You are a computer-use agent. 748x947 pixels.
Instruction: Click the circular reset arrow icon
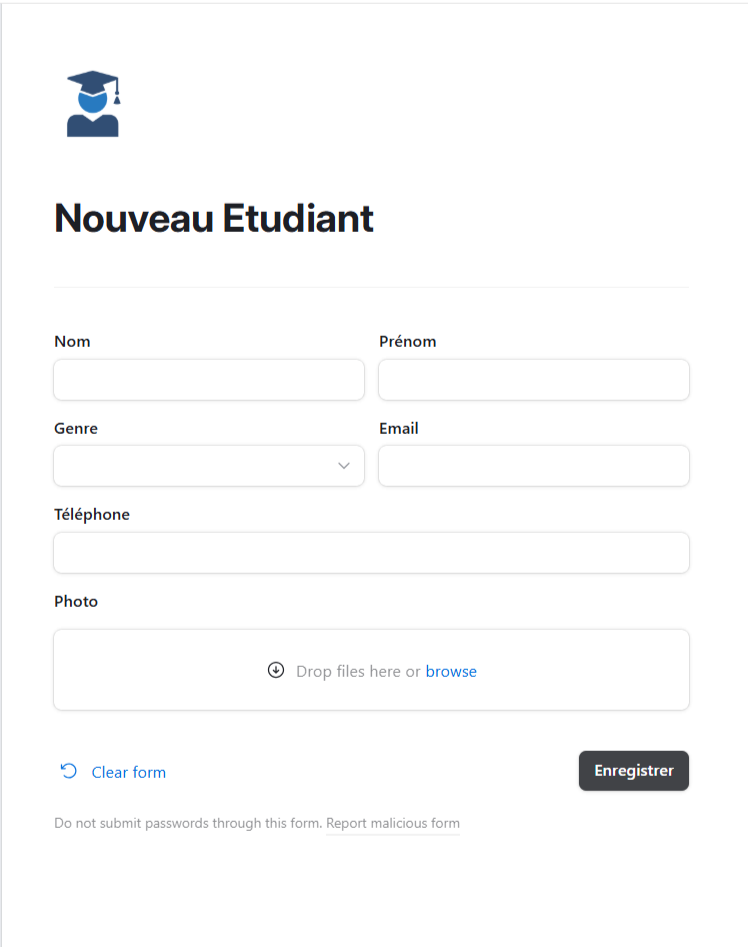[x=69, y=771]
